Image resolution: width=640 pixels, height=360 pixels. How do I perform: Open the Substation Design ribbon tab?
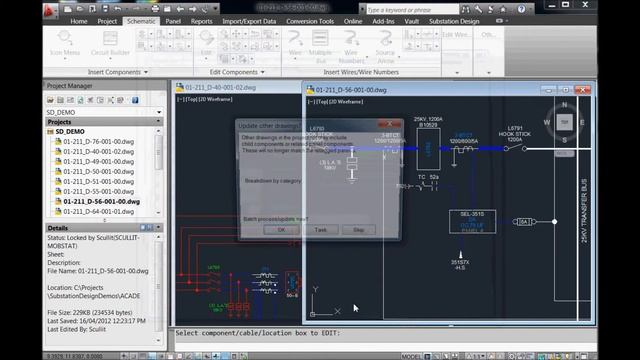tap(454, 21)
